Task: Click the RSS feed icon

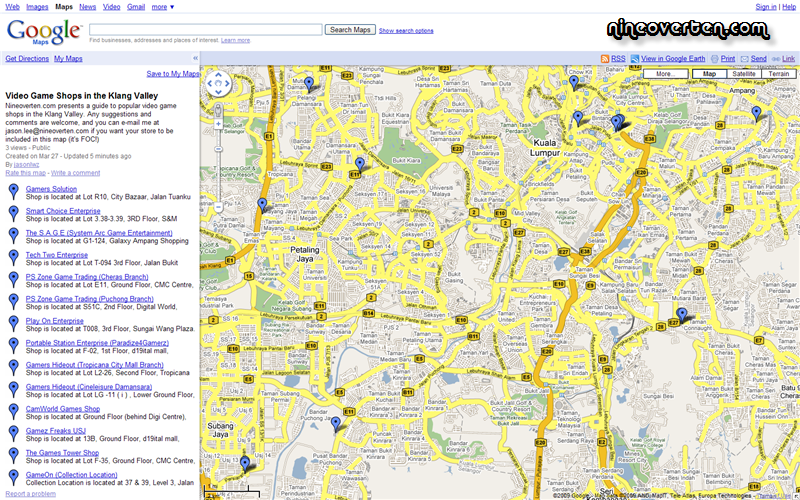Action: (x=605, y=59)
